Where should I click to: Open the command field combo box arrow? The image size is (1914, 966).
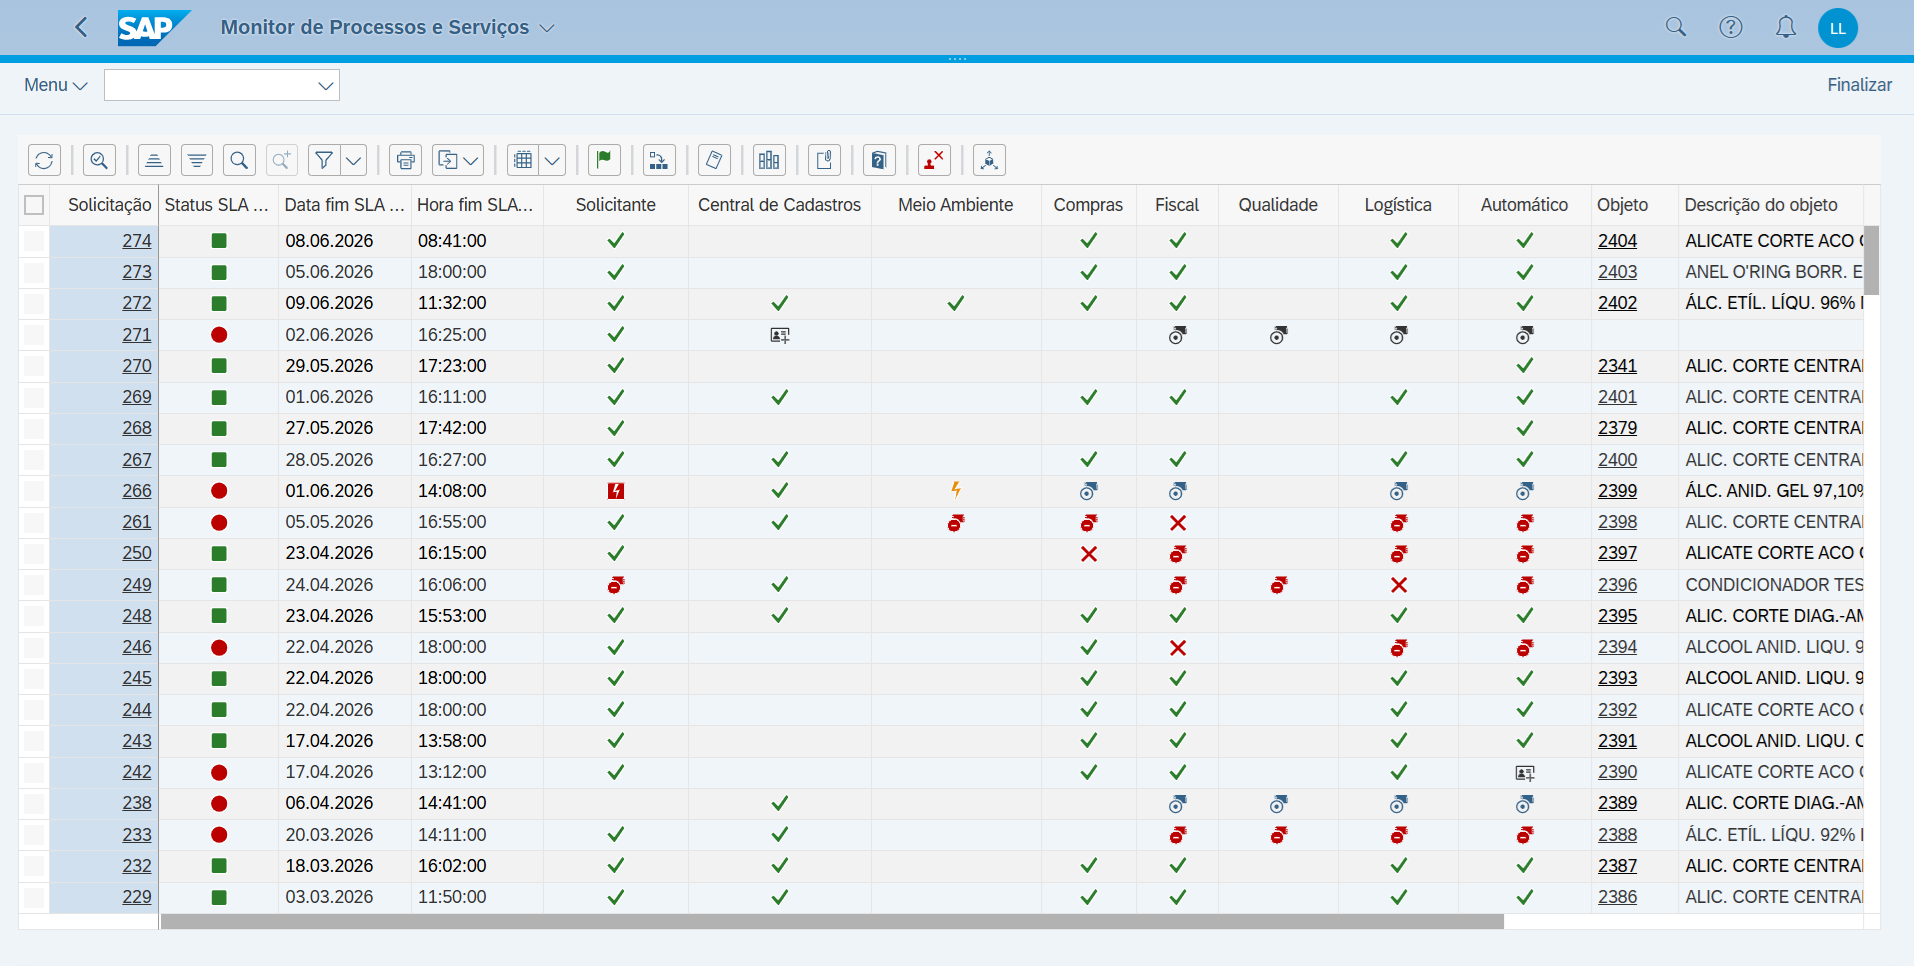click(x=325, y=85)
